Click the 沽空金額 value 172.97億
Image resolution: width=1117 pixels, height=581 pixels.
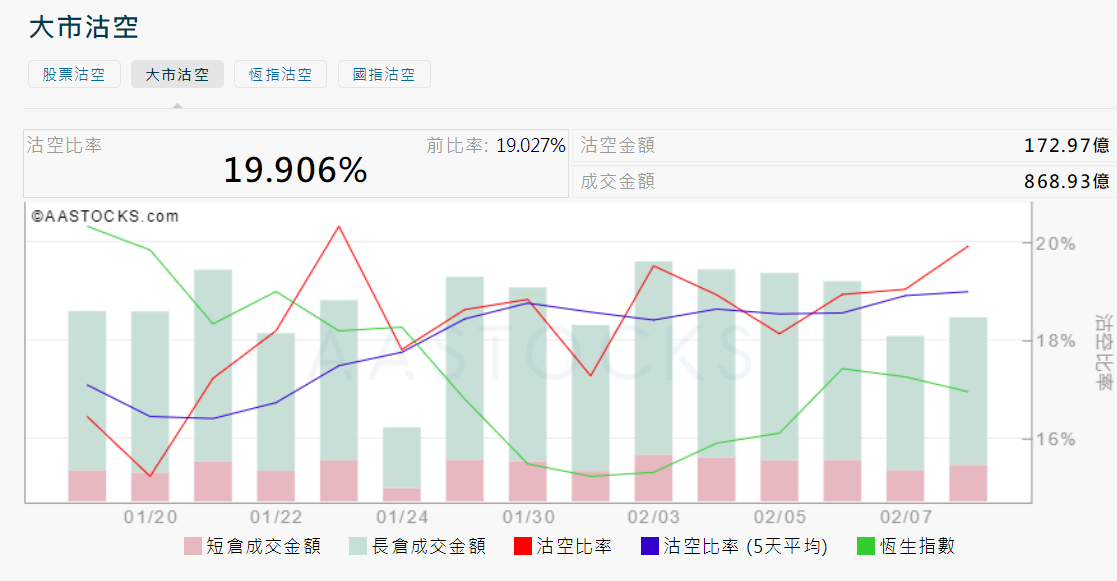1066,146
